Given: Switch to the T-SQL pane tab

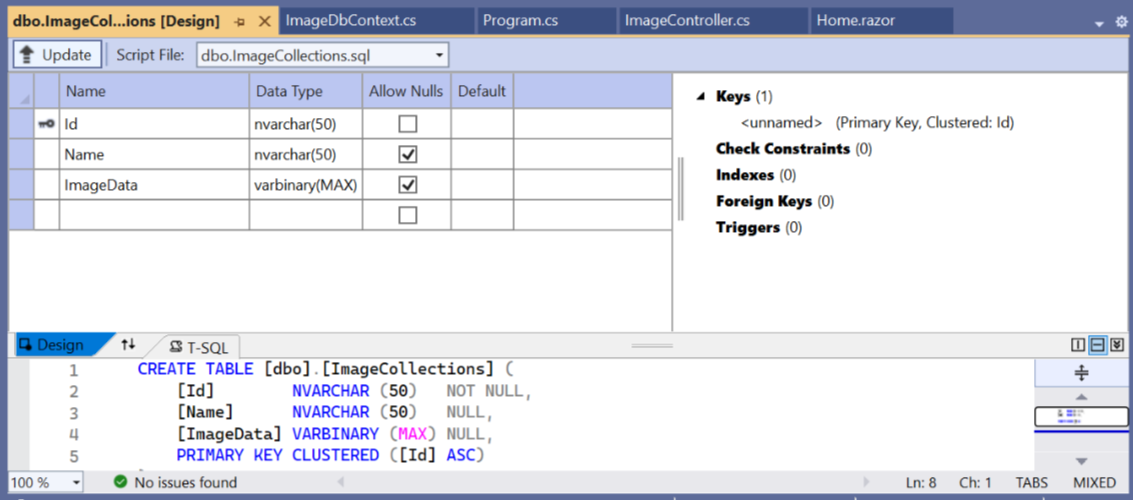Looking at the screenshot, I should tap(199, 345).
